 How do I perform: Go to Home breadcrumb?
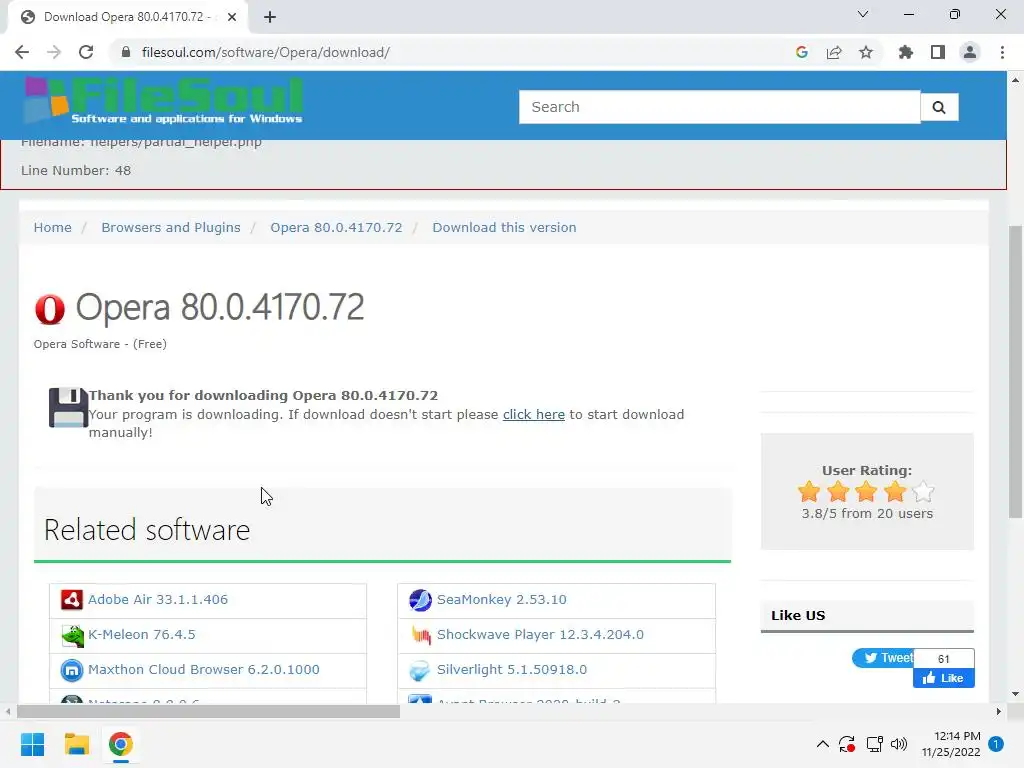[53, 227]
